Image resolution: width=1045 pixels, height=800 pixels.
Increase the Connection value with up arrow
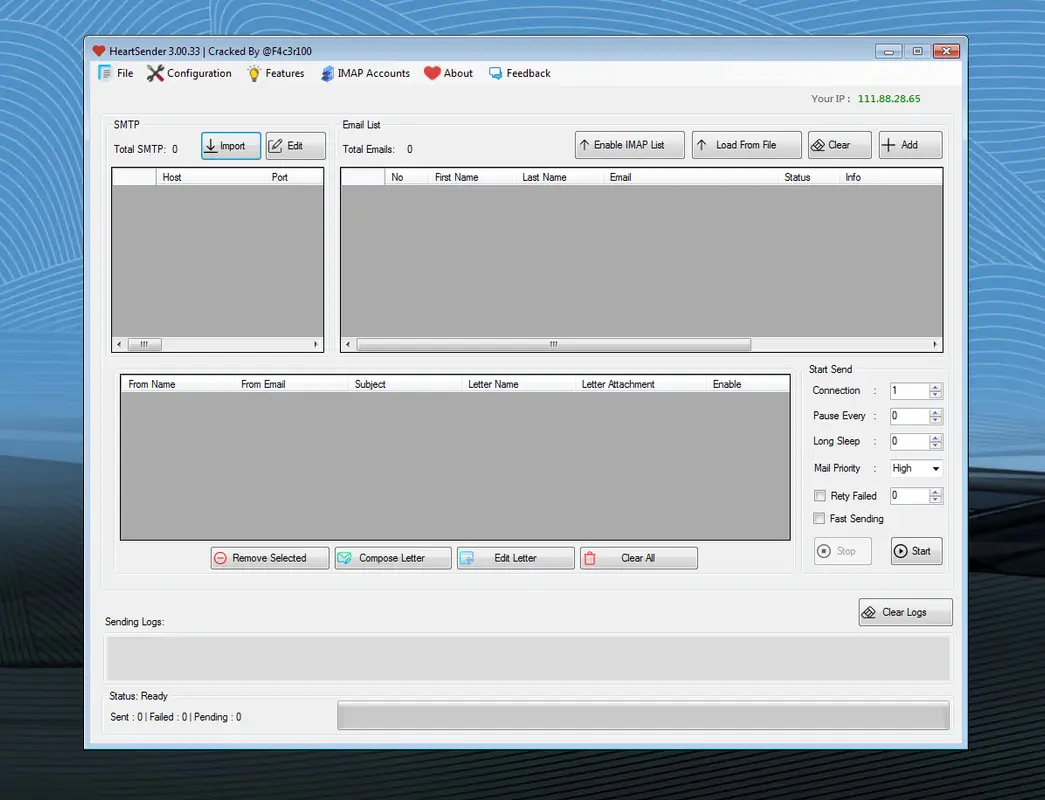(x=935, y=387)
